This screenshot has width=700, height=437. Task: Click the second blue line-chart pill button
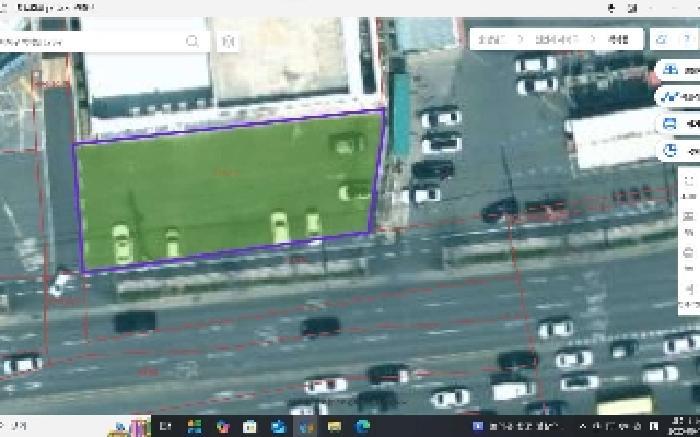click(677, 96)
